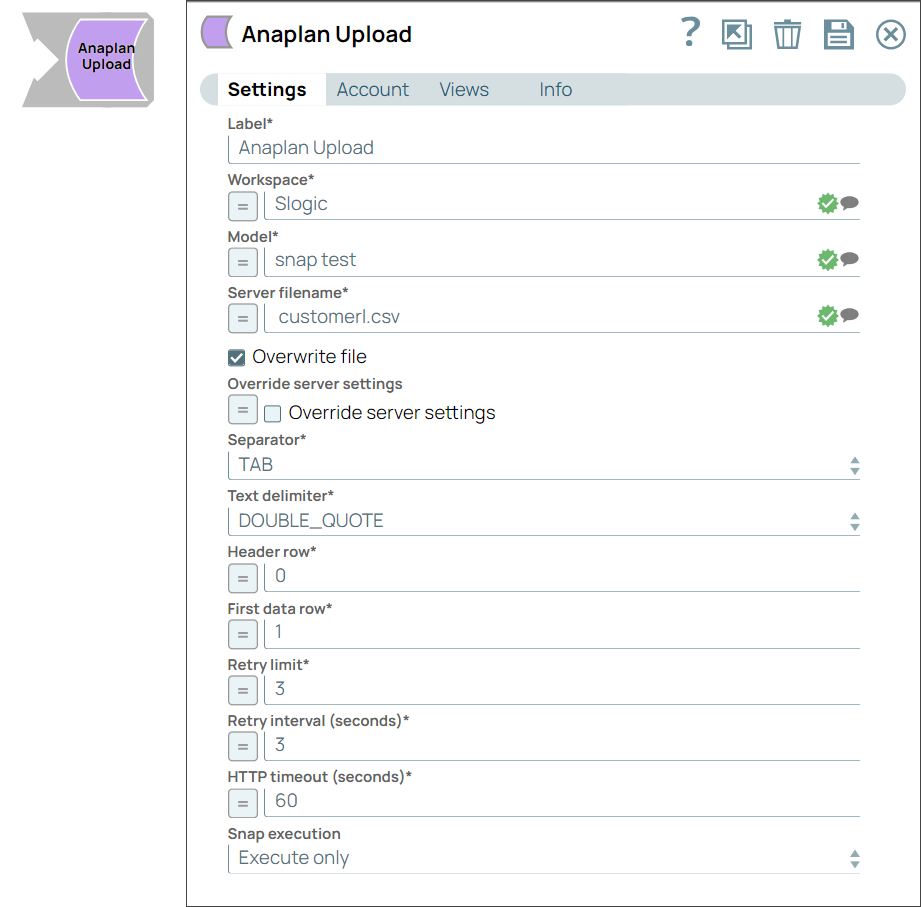Switch to the Account tab
Viewport: 921px width, 907px height.
coord(372,89)
